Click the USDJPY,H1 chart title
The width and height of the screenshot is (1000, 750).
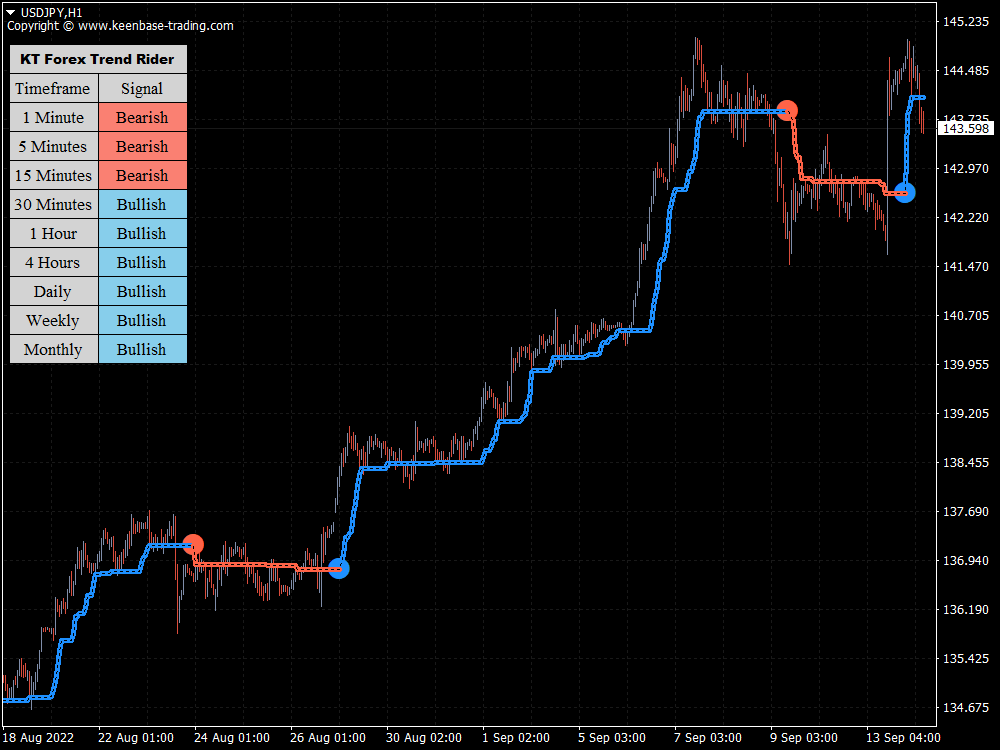click(51, 12)
